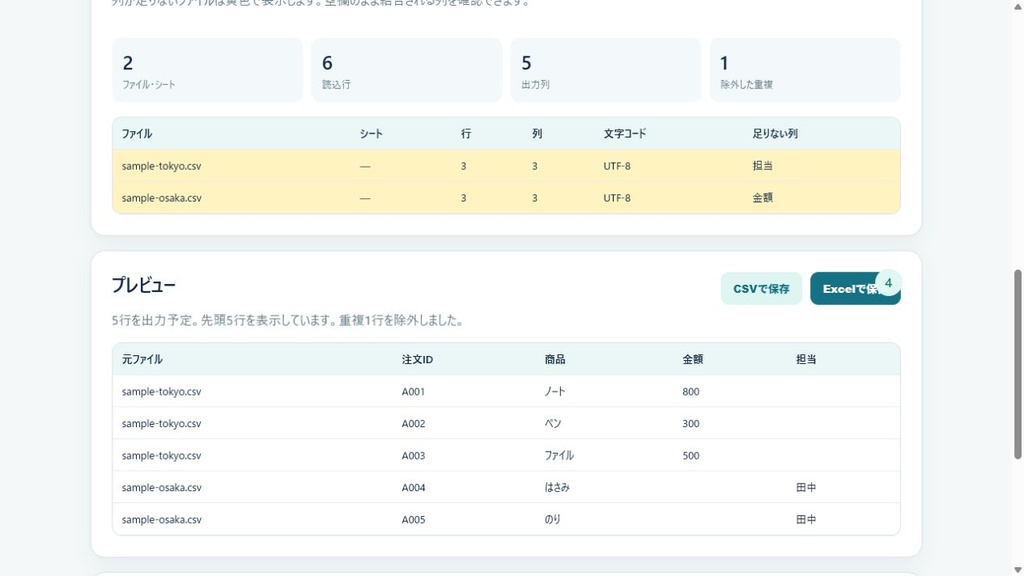Save the merged output with Excelで保存

click(855, 289)
